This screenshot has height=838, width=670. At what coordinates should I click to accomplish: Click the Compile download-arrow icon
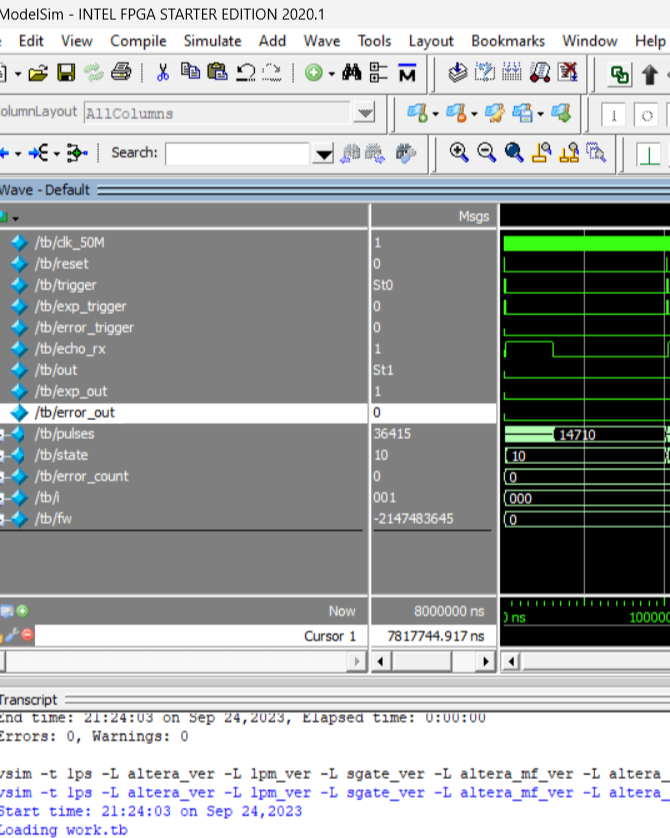pyautogui.click(x=457, y=72)
